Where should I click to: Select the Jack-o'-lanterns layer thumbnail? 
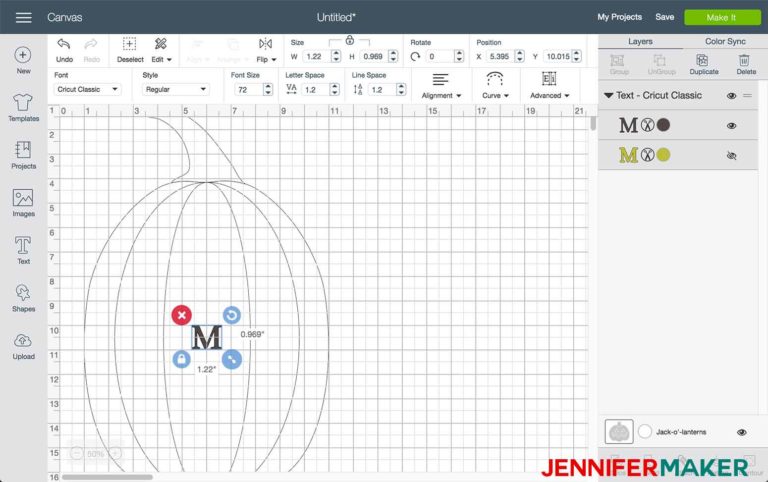(619, 432)
